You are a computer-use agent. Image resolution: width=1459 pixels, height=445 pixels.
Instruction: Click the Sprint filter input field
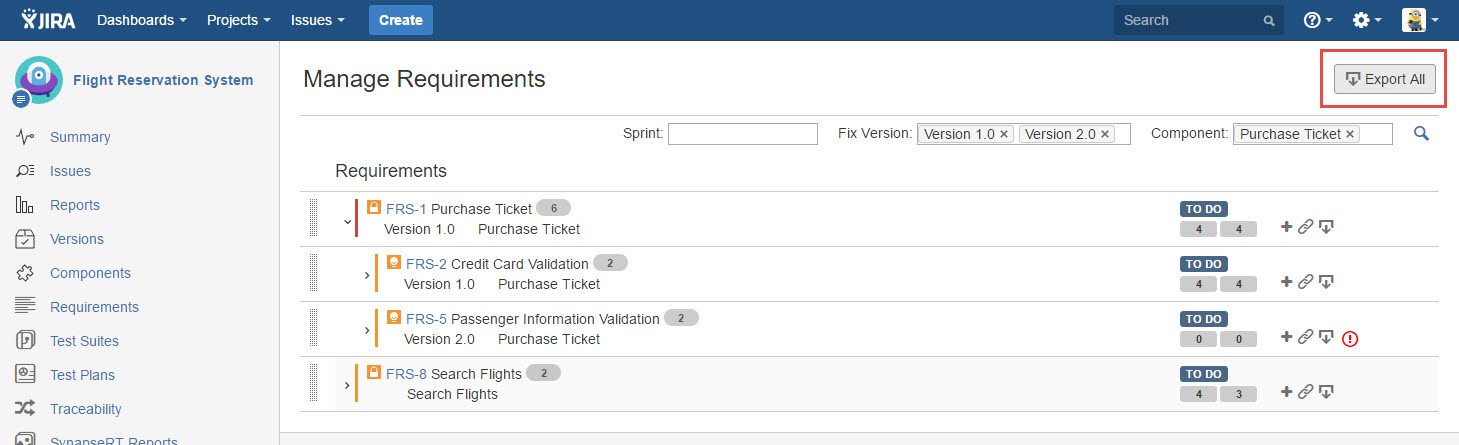click(743, 134)
